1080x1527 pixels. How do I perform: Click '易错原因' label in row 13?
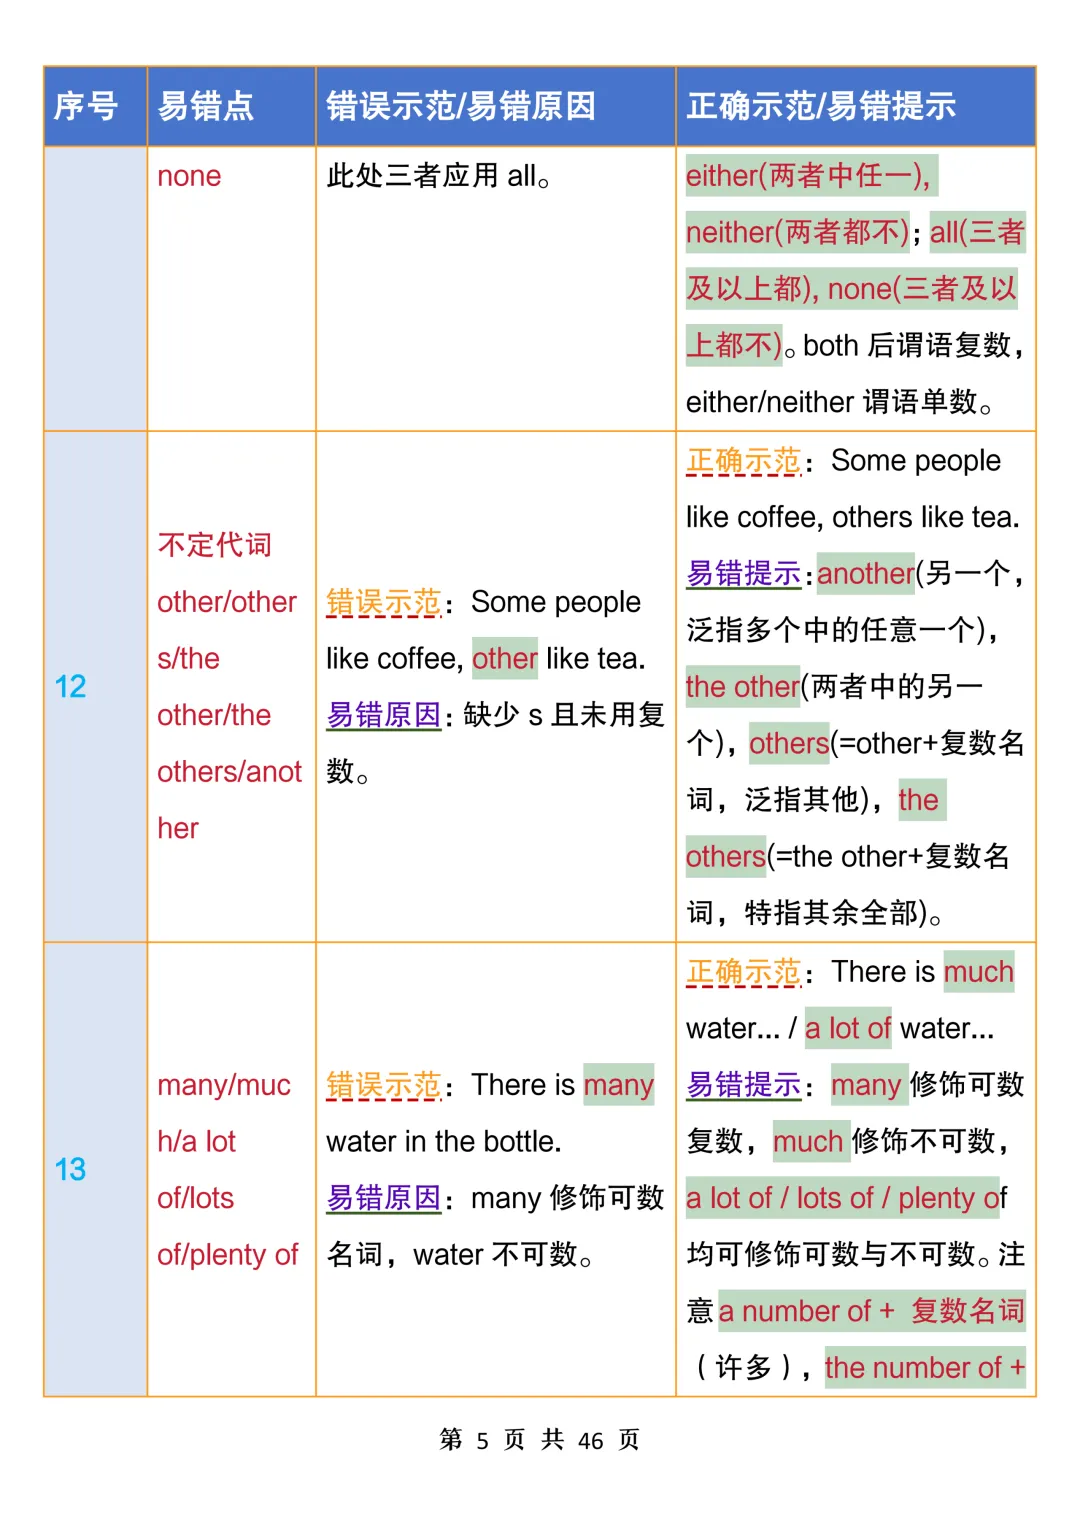tap(383, 1198)
